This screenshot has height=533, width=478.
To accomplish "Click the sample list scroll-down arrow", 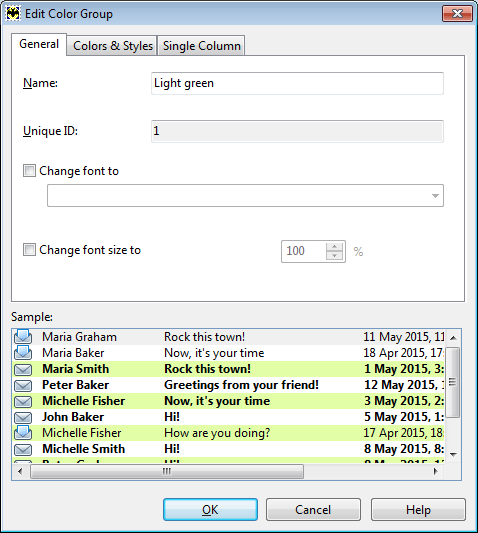I will pos(453,454).
